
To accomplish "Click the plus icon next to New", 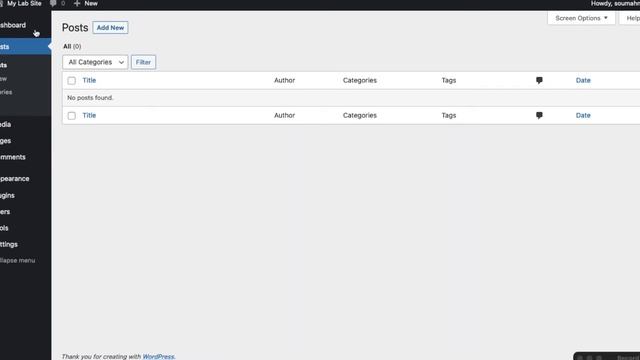I will pos(77,3).
